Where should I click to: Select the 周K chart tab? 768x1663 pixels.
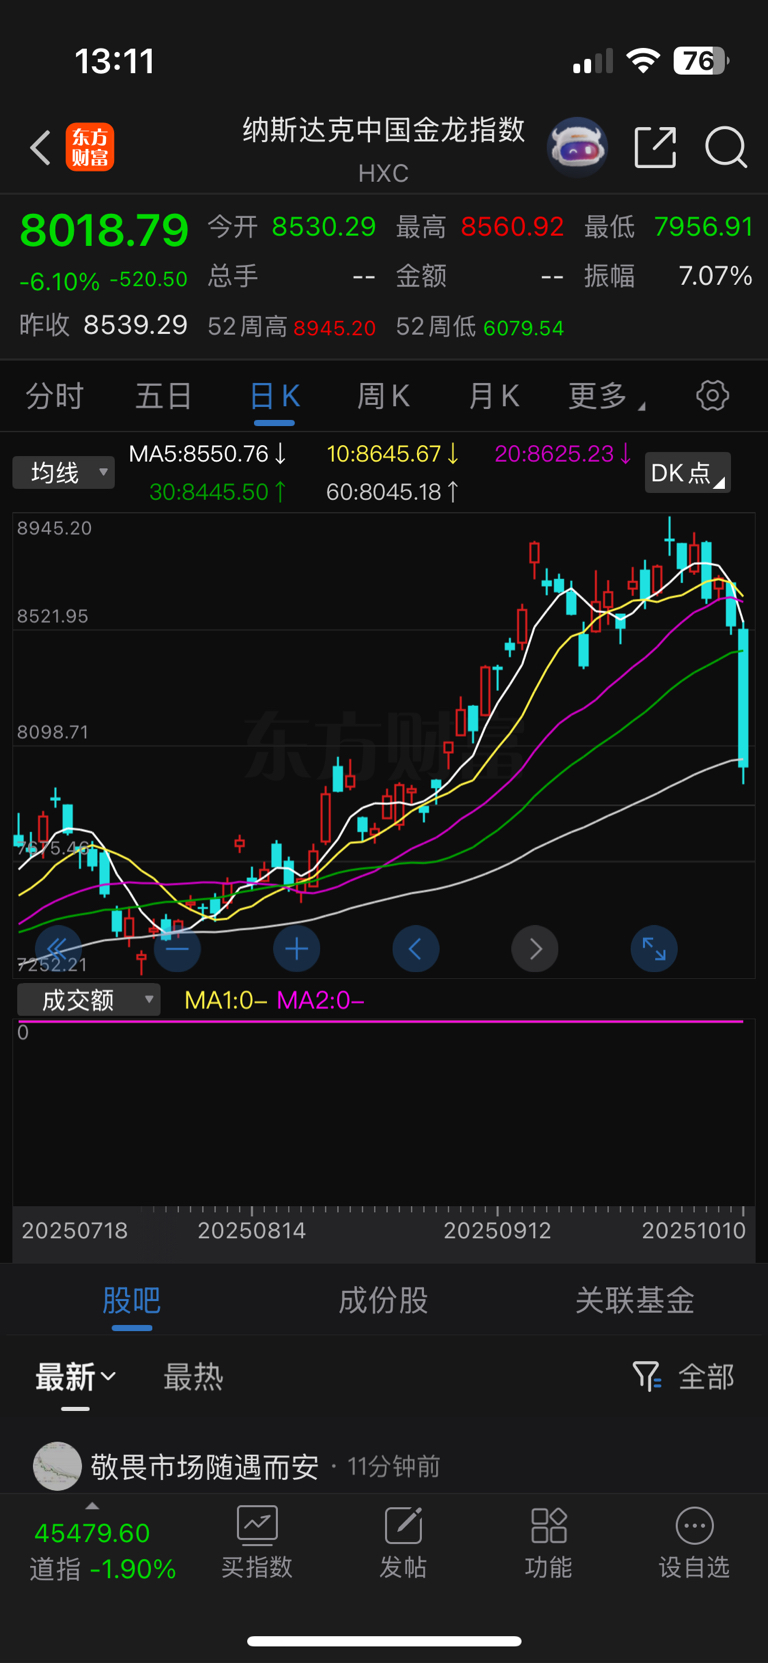point(384,396)
